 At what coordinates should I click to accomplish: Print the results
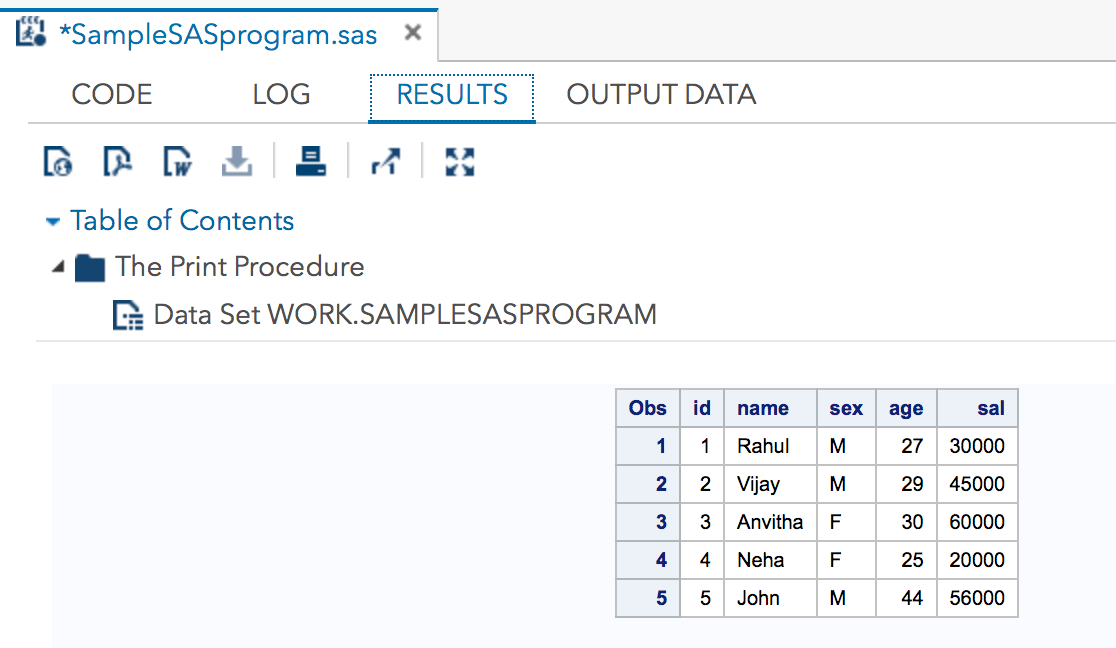pos(310,161)
